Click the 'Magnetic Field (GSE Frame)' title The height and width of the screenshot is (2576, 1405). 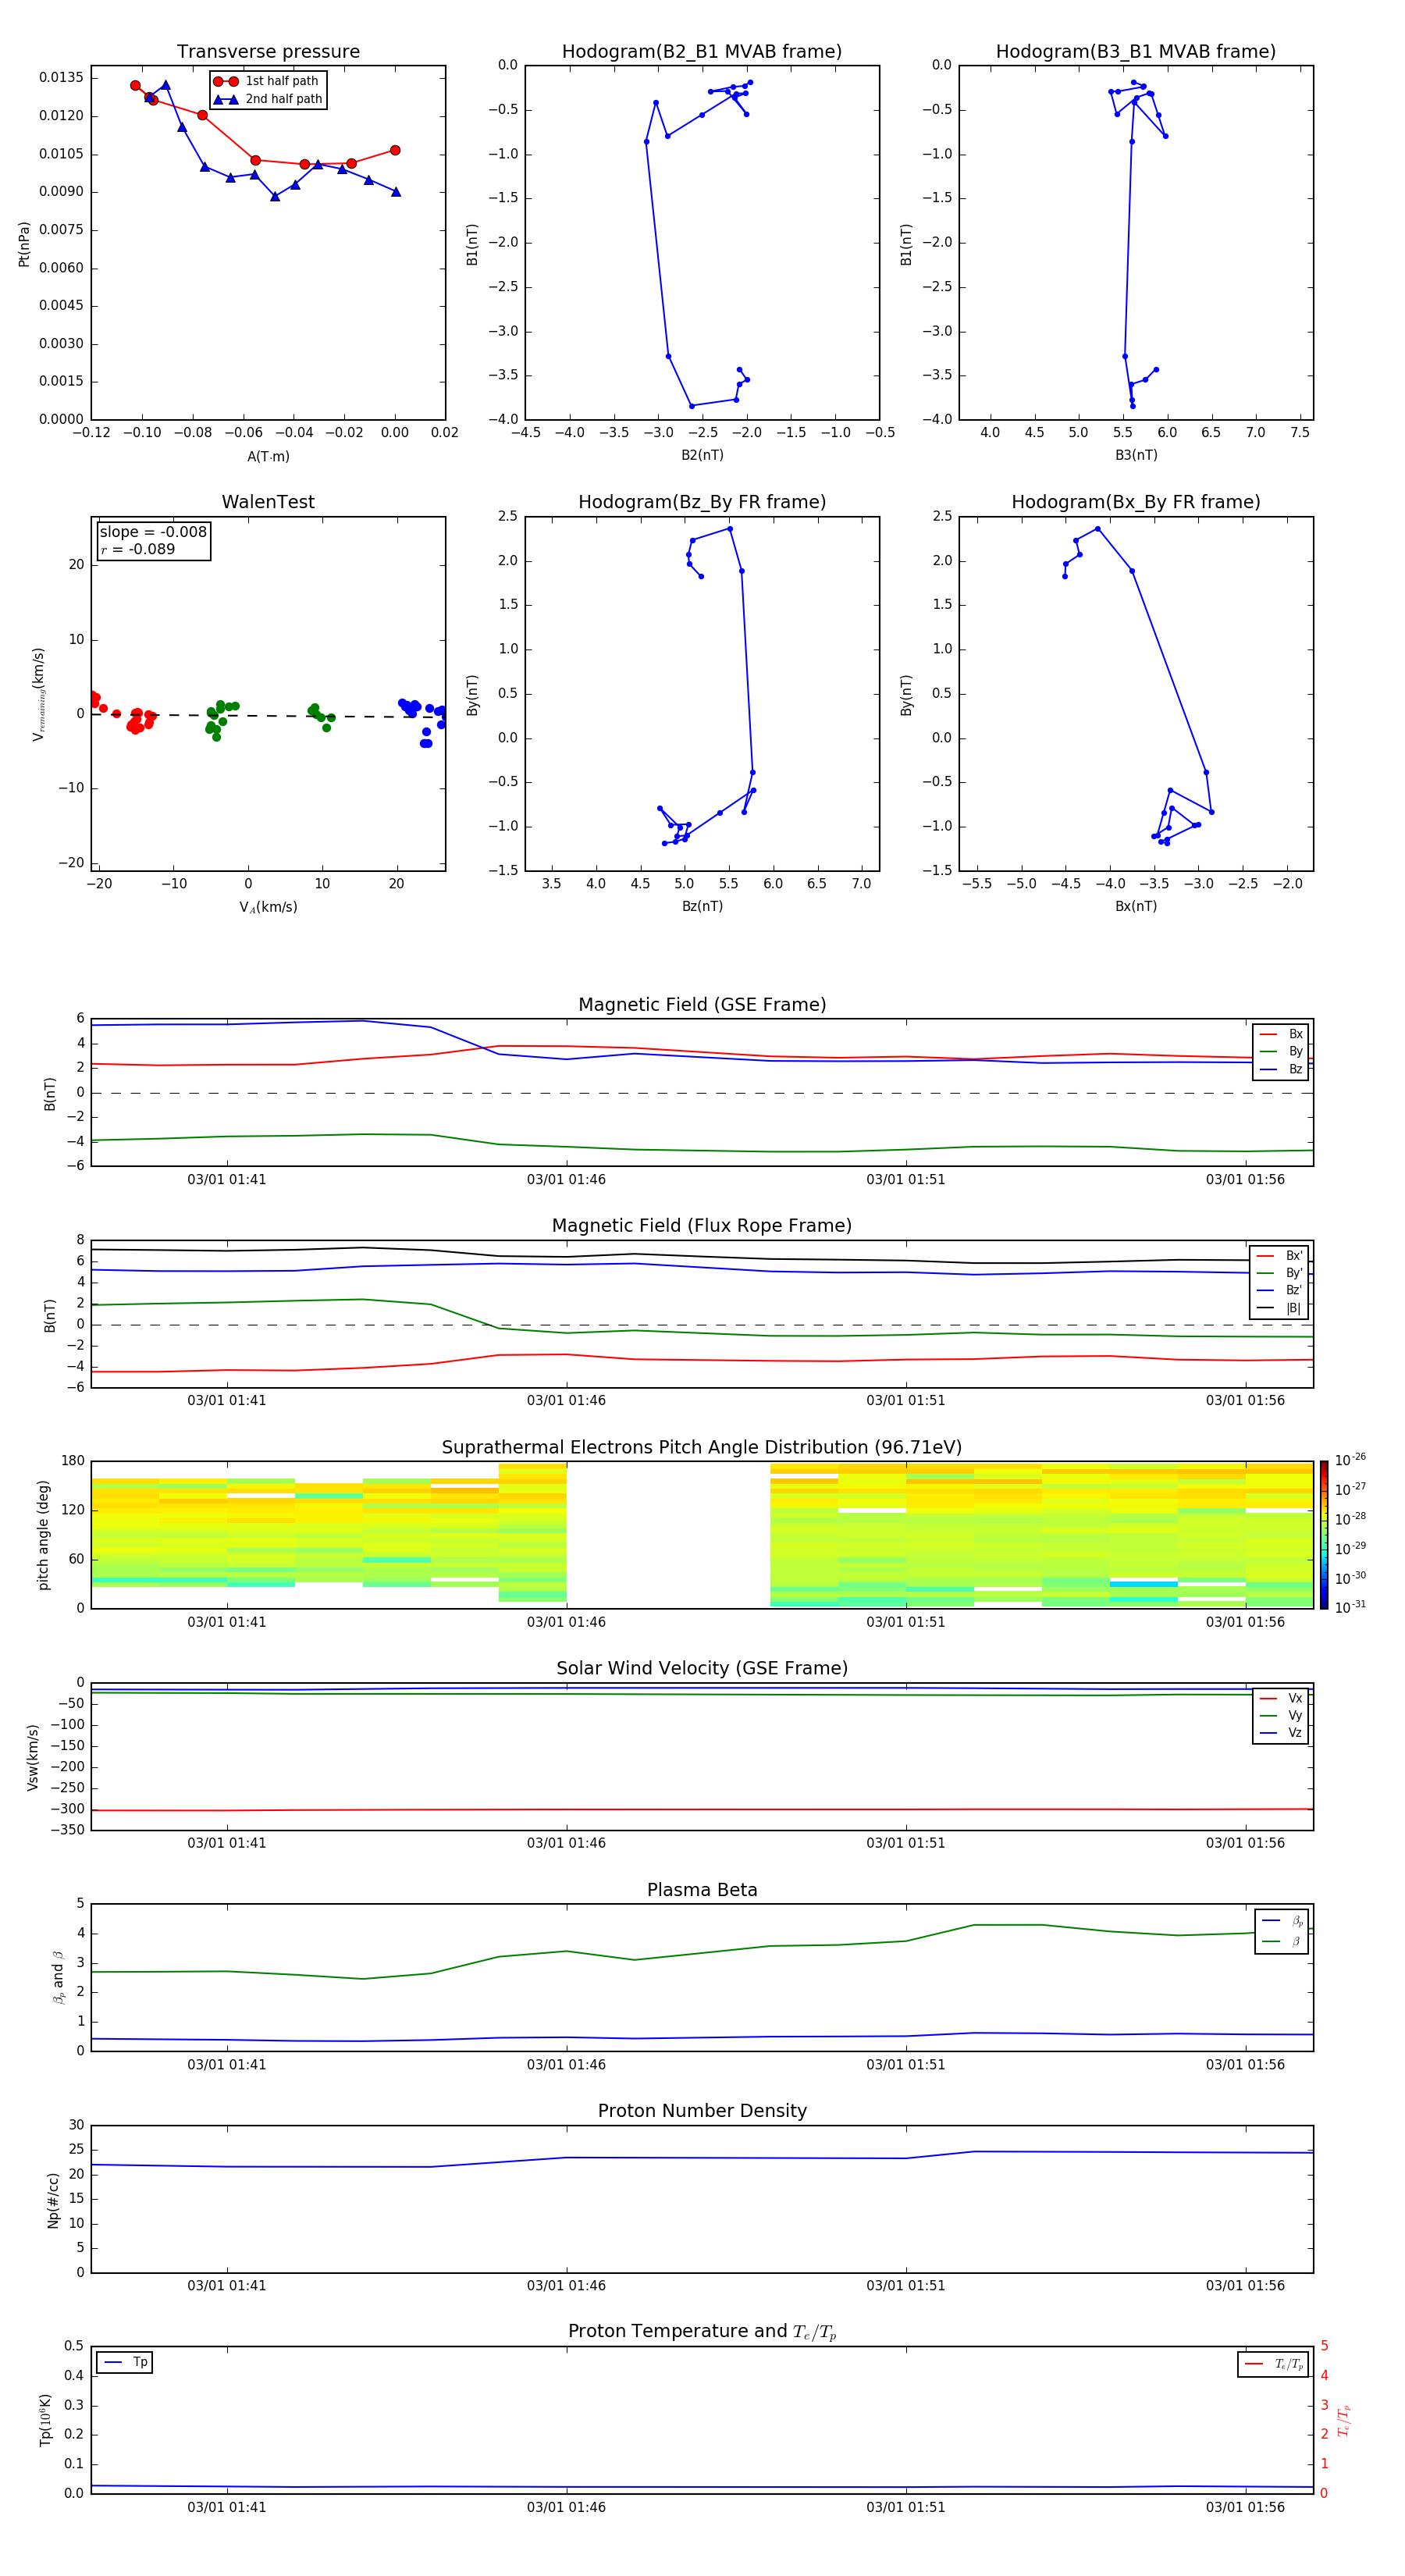pos(702,1005)
